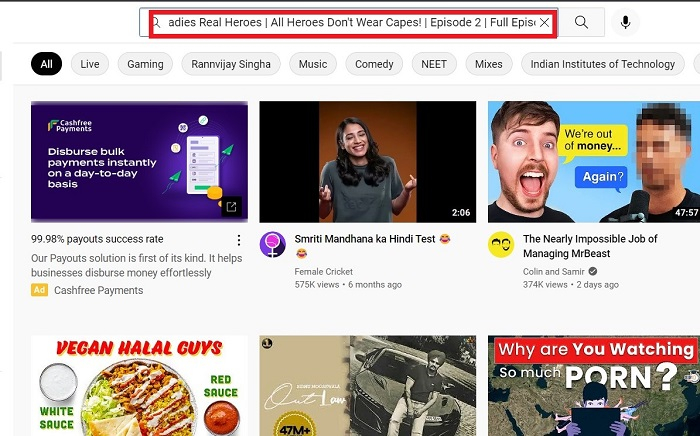This screenshot has width=700, height=436.
Task: Select the NEET filter chip
Action: (x=434, y=64)
